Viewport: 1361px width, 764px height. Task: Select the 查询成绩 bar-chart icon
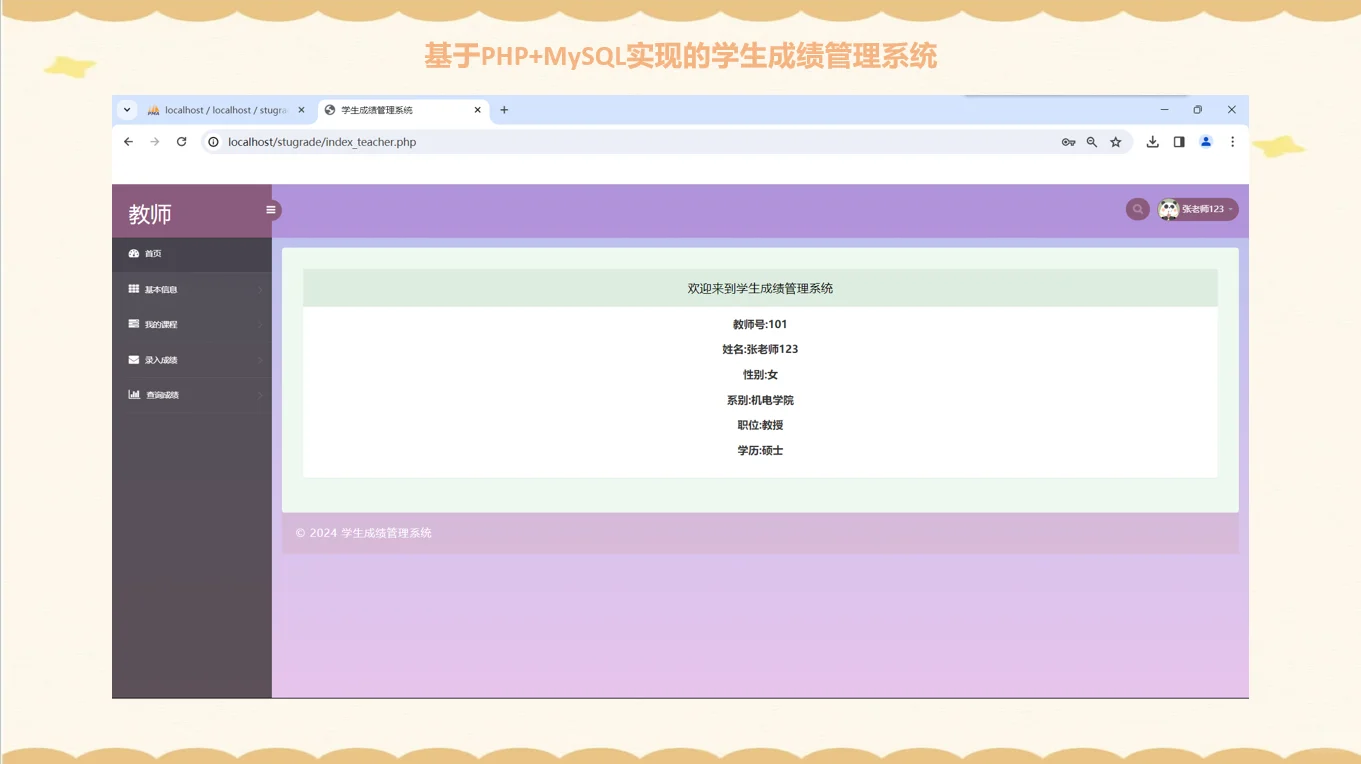pos(134,394)
